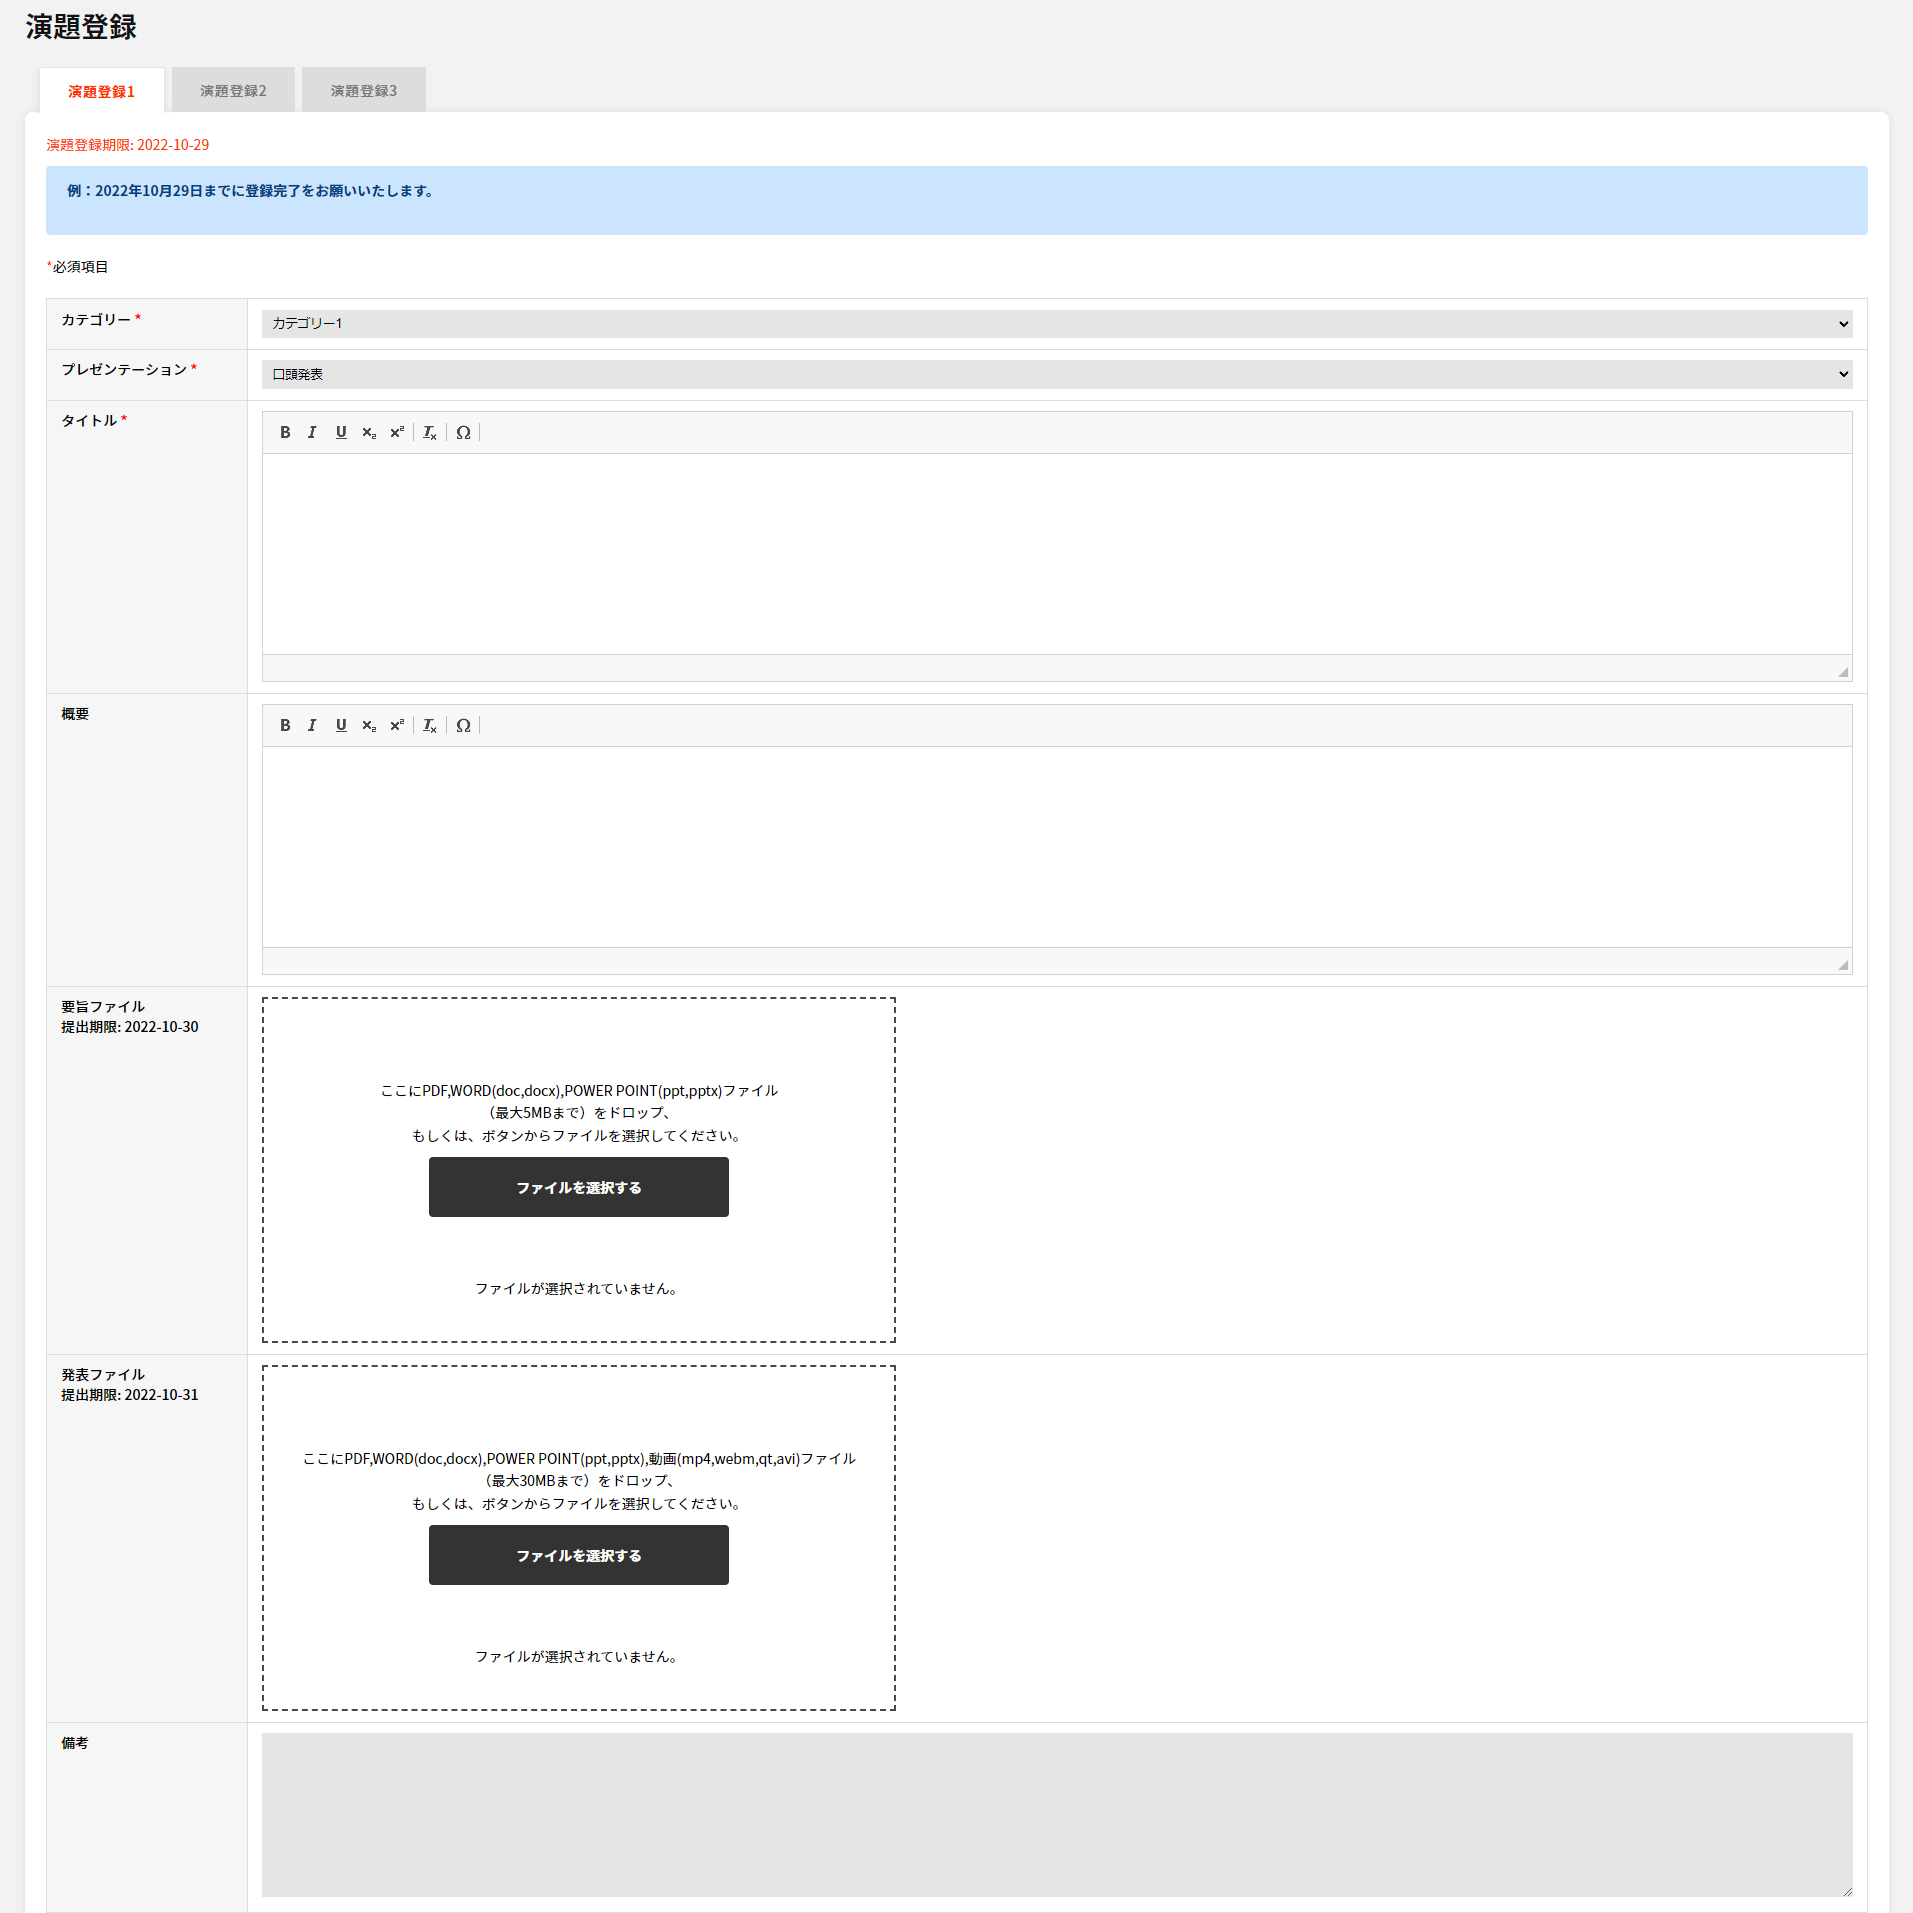Click Italic icon in the 概要 editor toolbar
Screen dimensions: 1913x1913
[x=312, y=725]
